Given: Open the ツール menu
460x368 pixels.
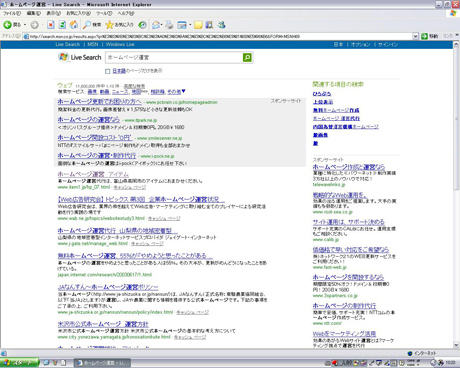Looking at the screenshot, I should (x=104, y=13).
